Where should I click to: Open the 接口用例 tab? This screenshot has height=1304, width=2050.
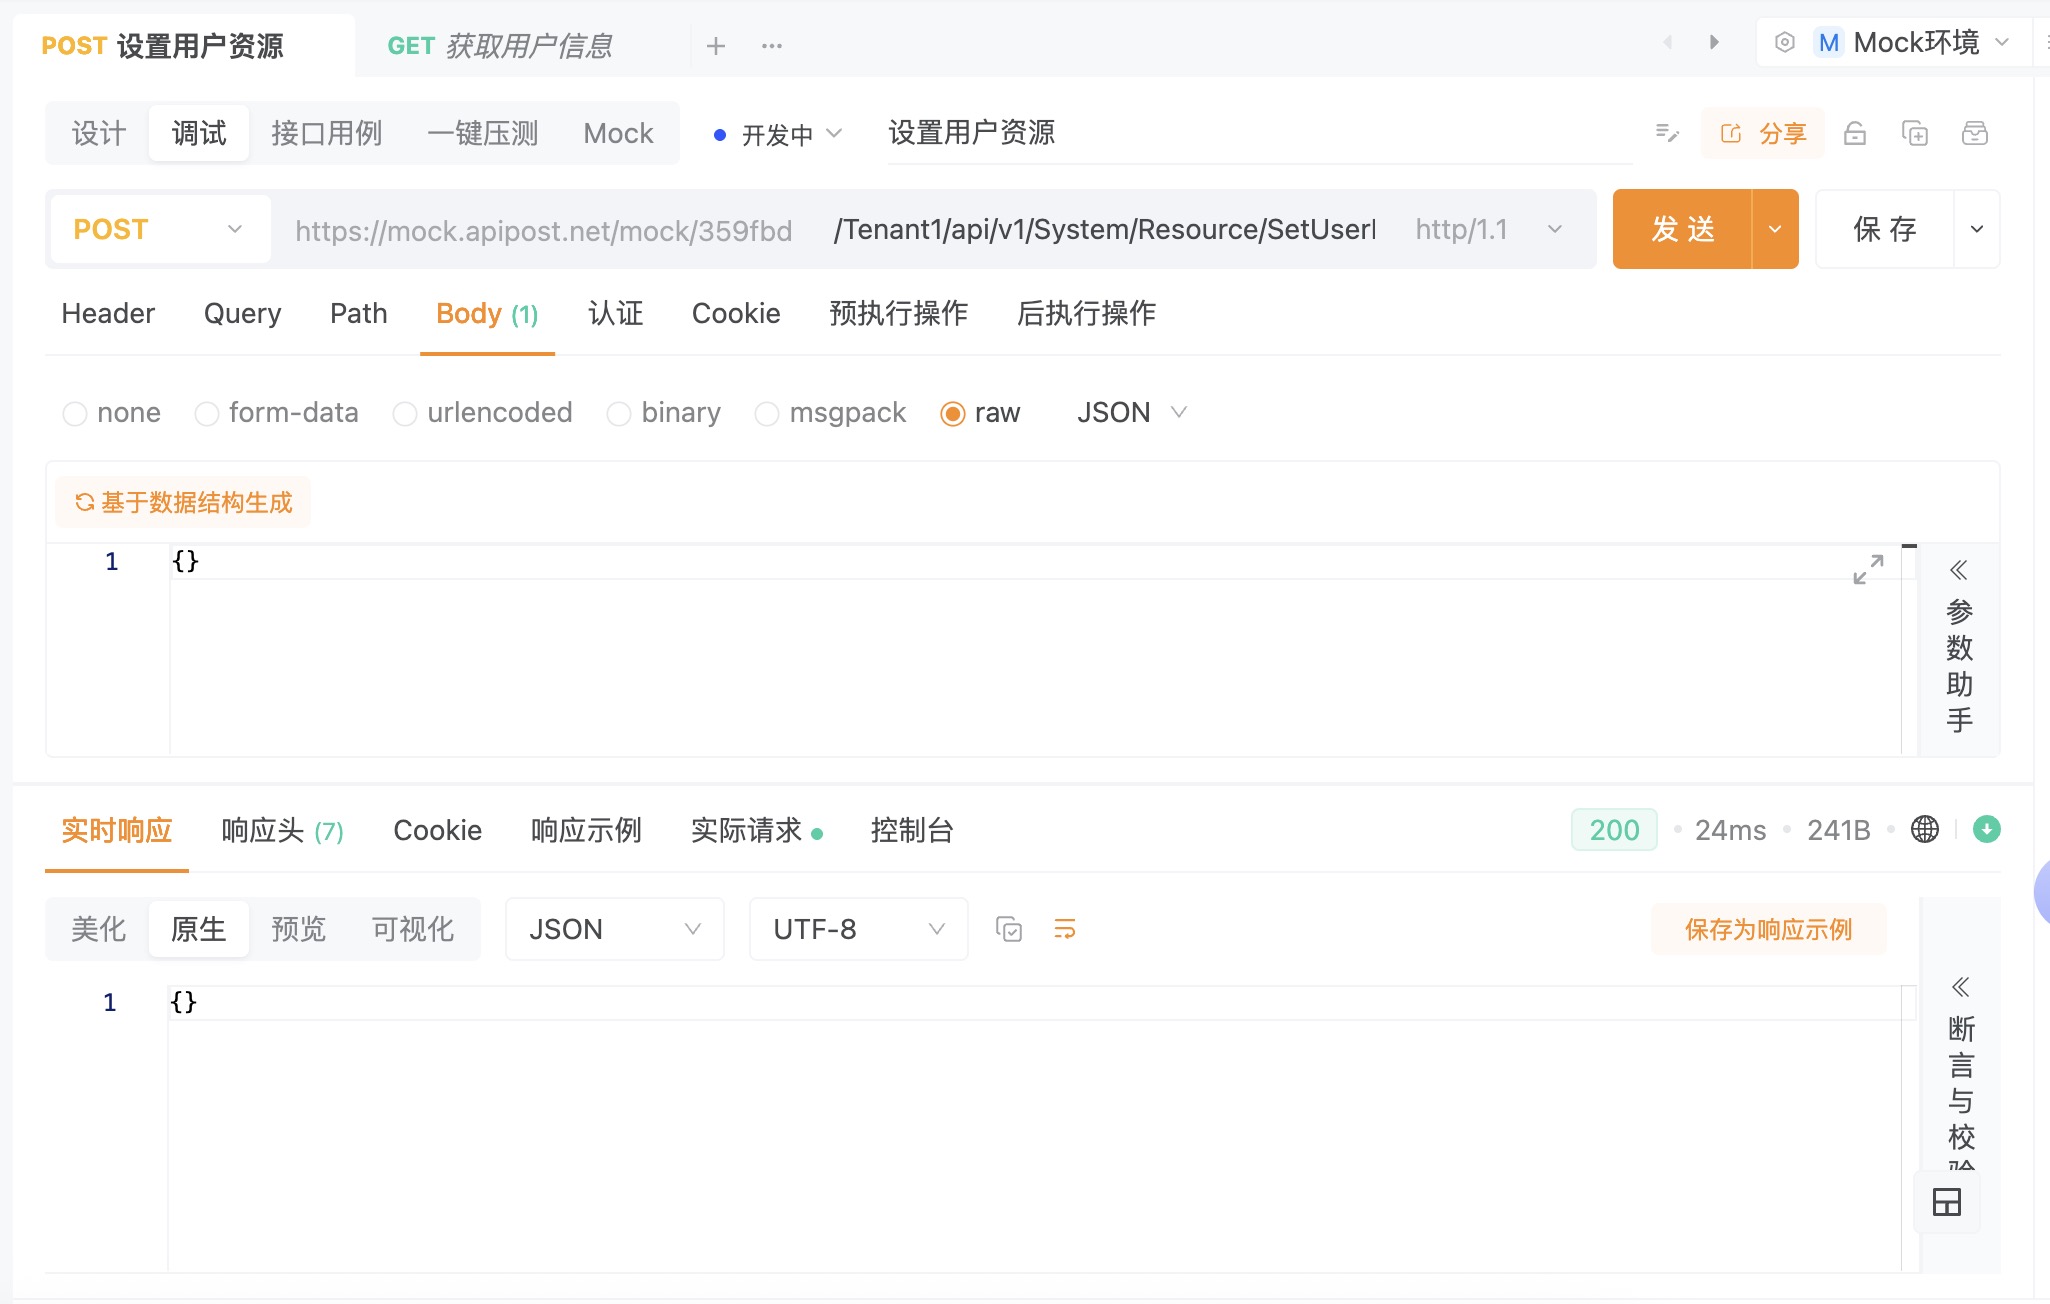coord(327,133)
